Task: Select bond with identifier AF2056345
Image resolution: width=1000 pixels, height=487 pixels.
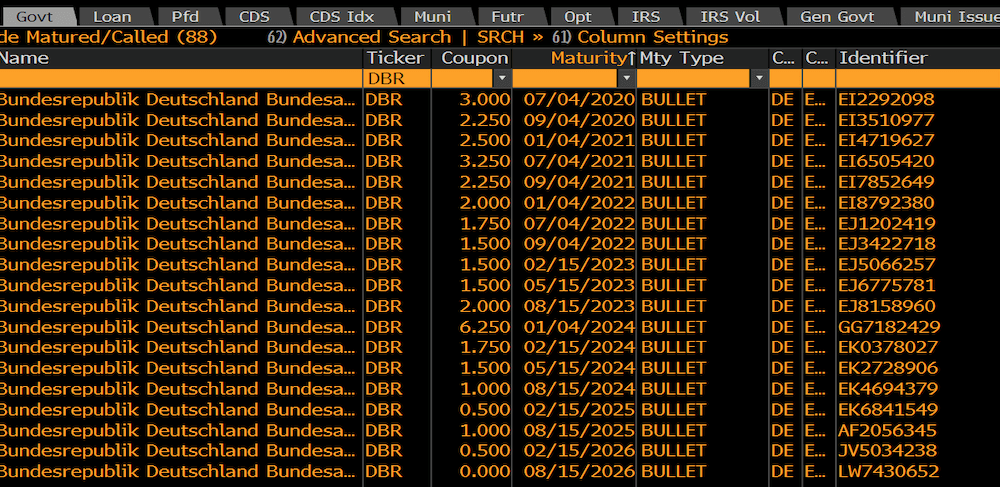Action: tap(887, 430)
